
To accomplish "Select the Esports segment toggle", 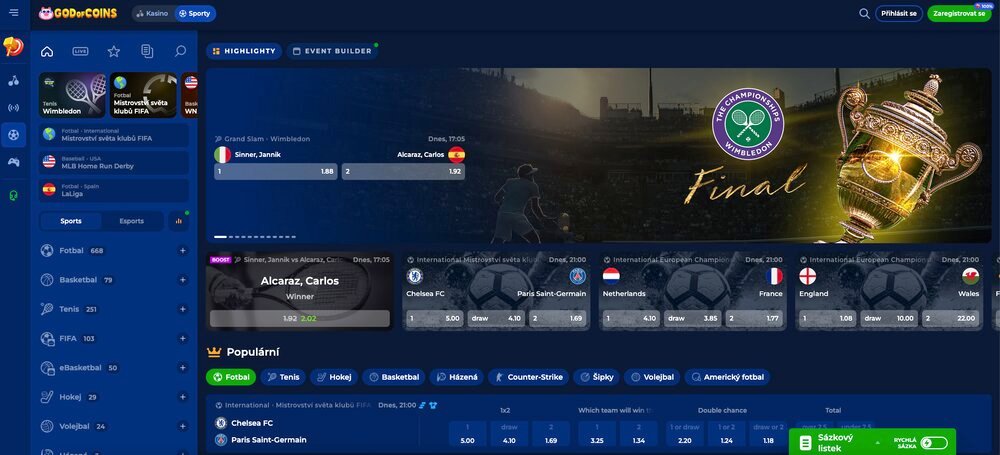I will pyautogui.click(x=131, y=221).
